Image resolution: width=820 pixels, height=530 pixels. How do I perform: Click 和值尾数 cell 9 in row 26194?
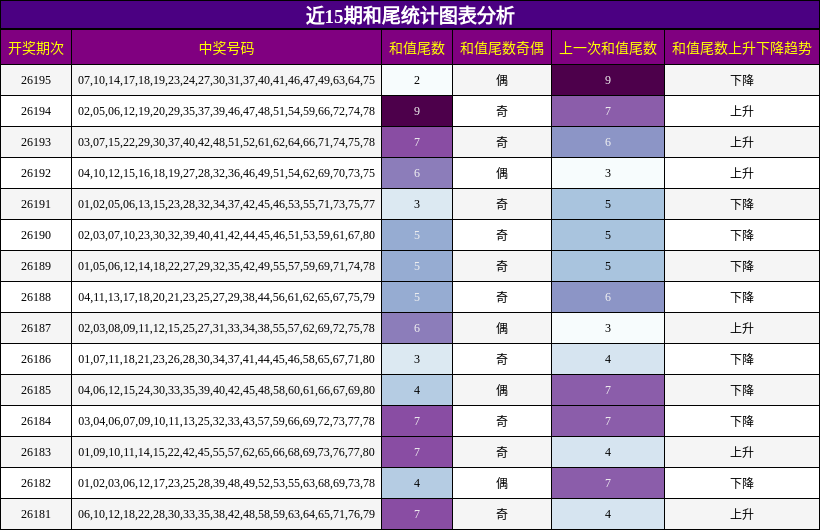[x=417, y=111]
